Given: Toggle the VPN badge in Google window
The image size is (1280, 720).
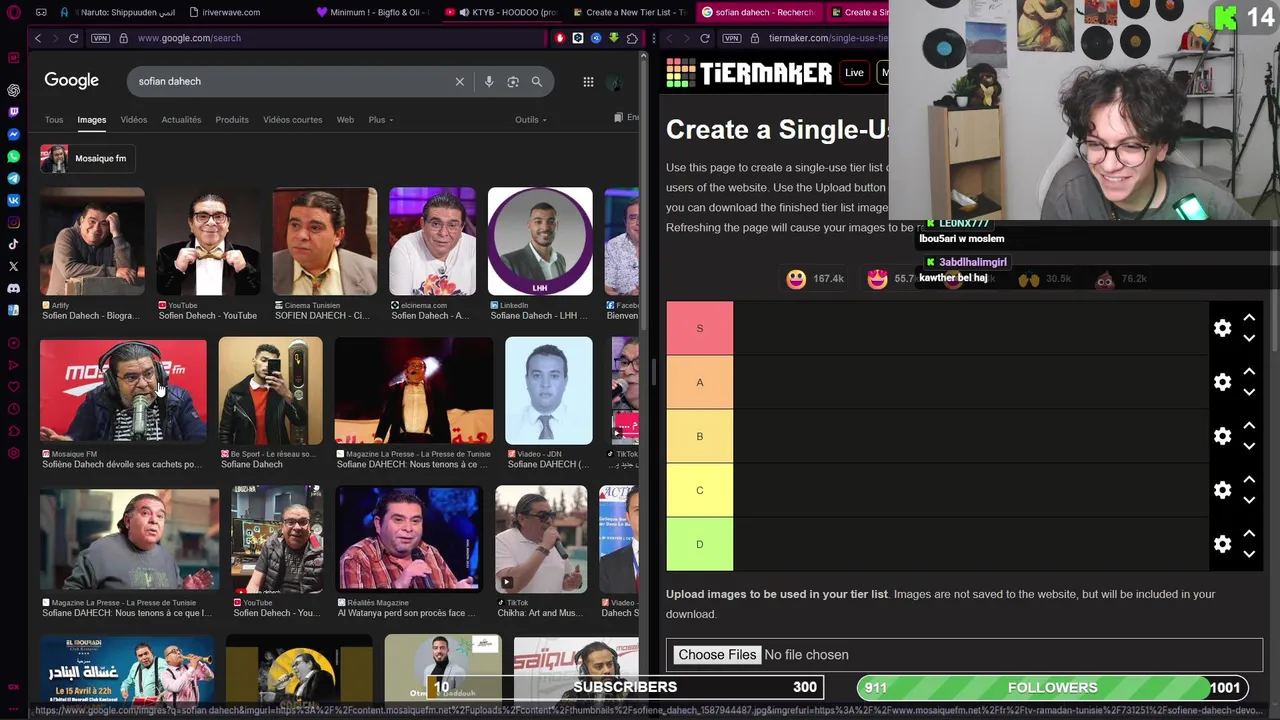Looking at the screenshot, I should [x=100, y=38].
